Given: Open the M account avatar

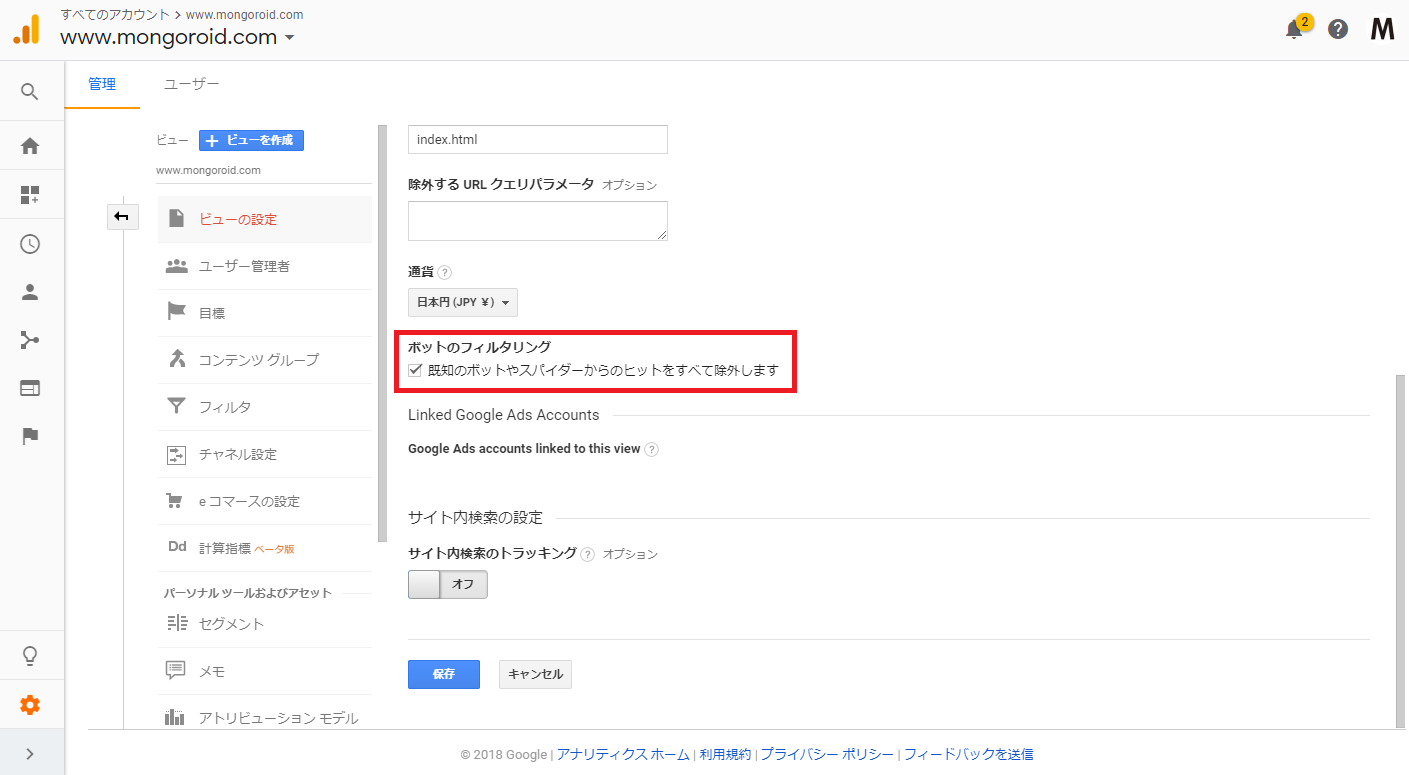Looking at the screenshot, I should [x=1382, y=29].
